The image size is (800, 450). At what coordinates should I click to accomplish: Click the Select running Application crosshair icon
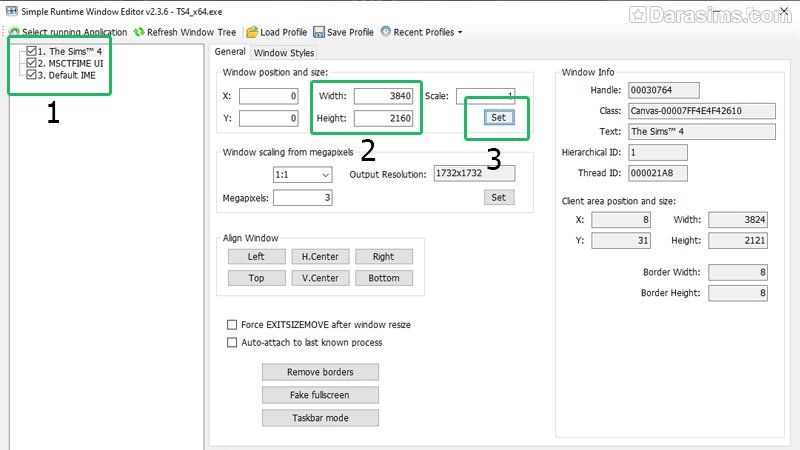tap(14, 32)
